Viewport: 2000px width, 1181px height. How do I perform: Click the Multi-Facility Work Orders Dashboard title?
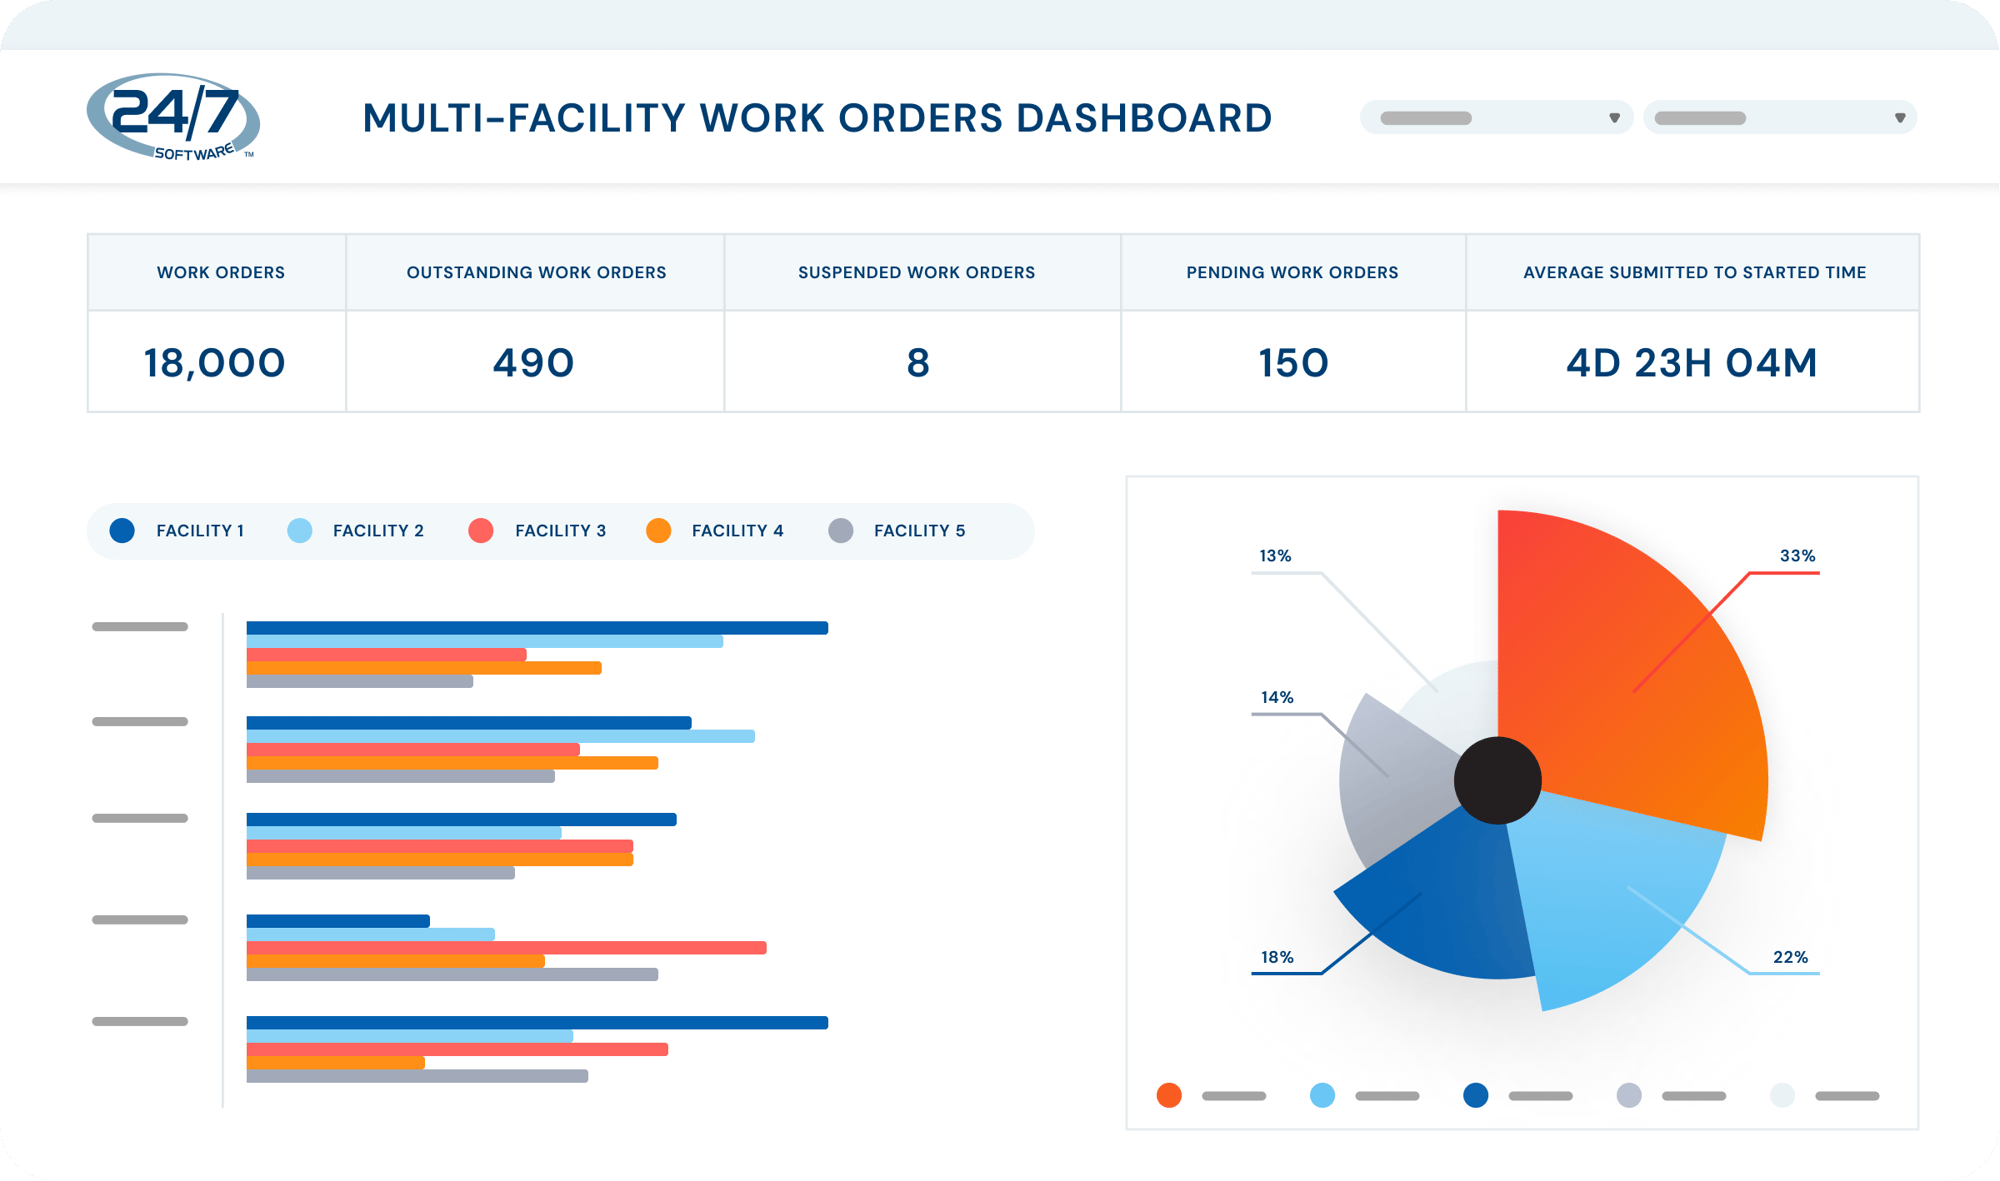point(818,118)
